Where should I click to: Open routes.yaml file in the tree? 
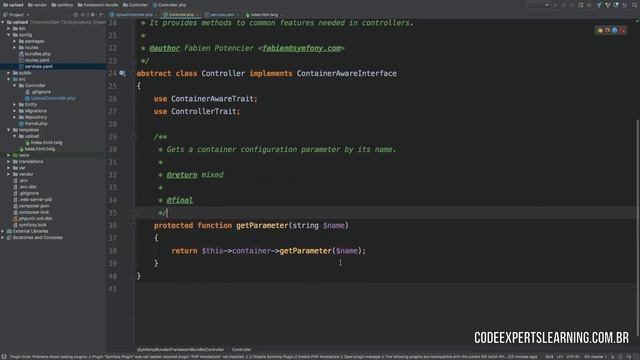[37, 60]
